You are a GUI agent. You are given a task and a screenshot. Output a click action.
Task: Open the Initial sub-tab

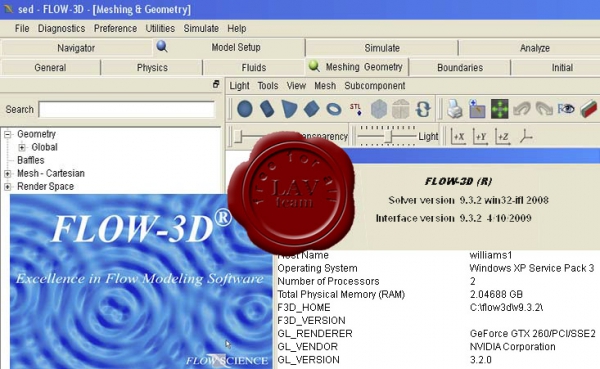(x=556, y=68)
